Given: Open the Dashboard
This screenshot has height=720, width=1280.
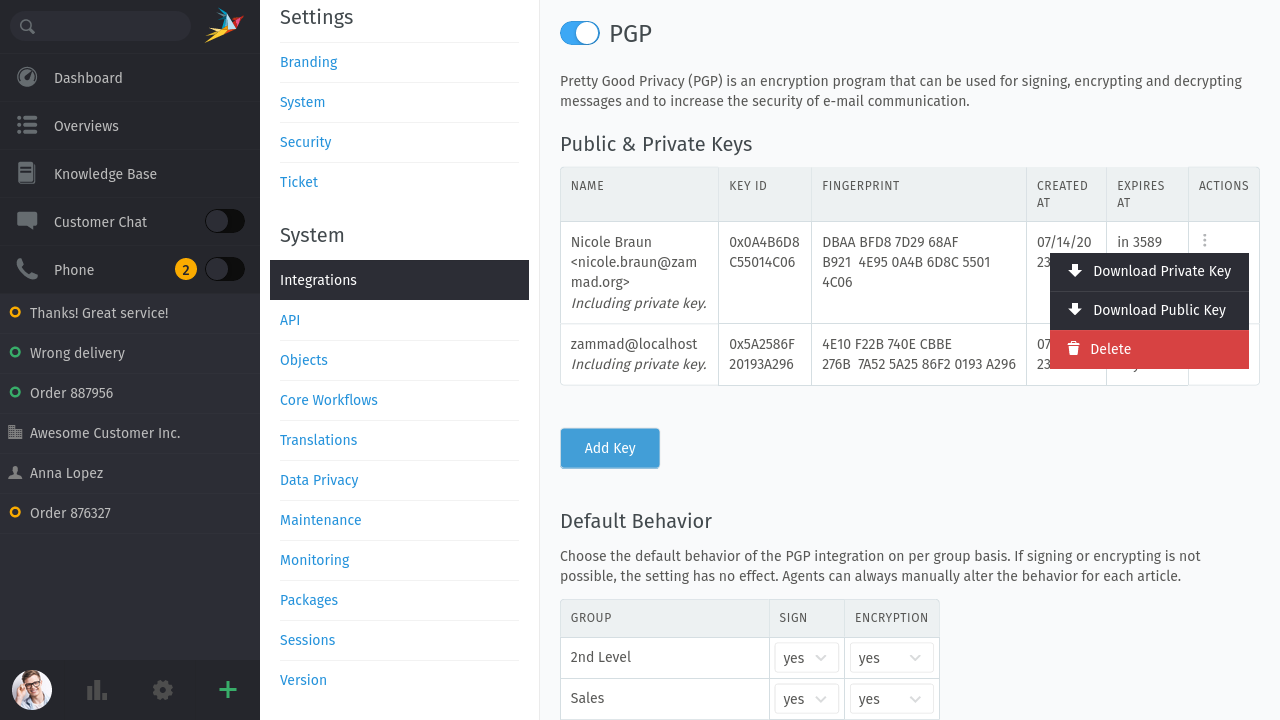Looking at the screenshot, I should point(88,77).
